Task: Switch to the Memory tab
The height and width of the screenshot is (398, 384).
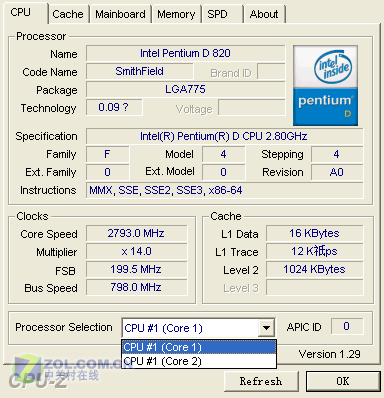Action: [176, 14]
